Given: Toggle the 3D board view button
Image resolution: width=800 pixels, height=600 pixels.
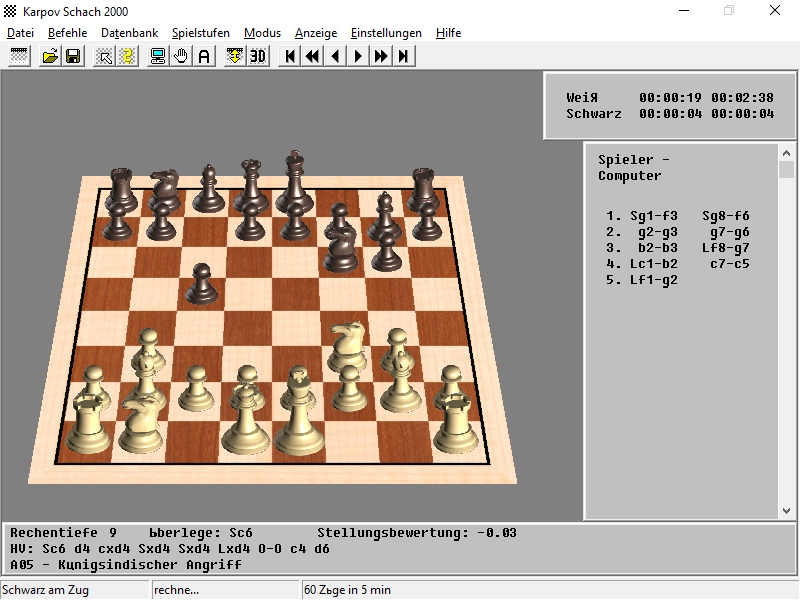Looking at the screenshot, I should click(x=258, y=56).
